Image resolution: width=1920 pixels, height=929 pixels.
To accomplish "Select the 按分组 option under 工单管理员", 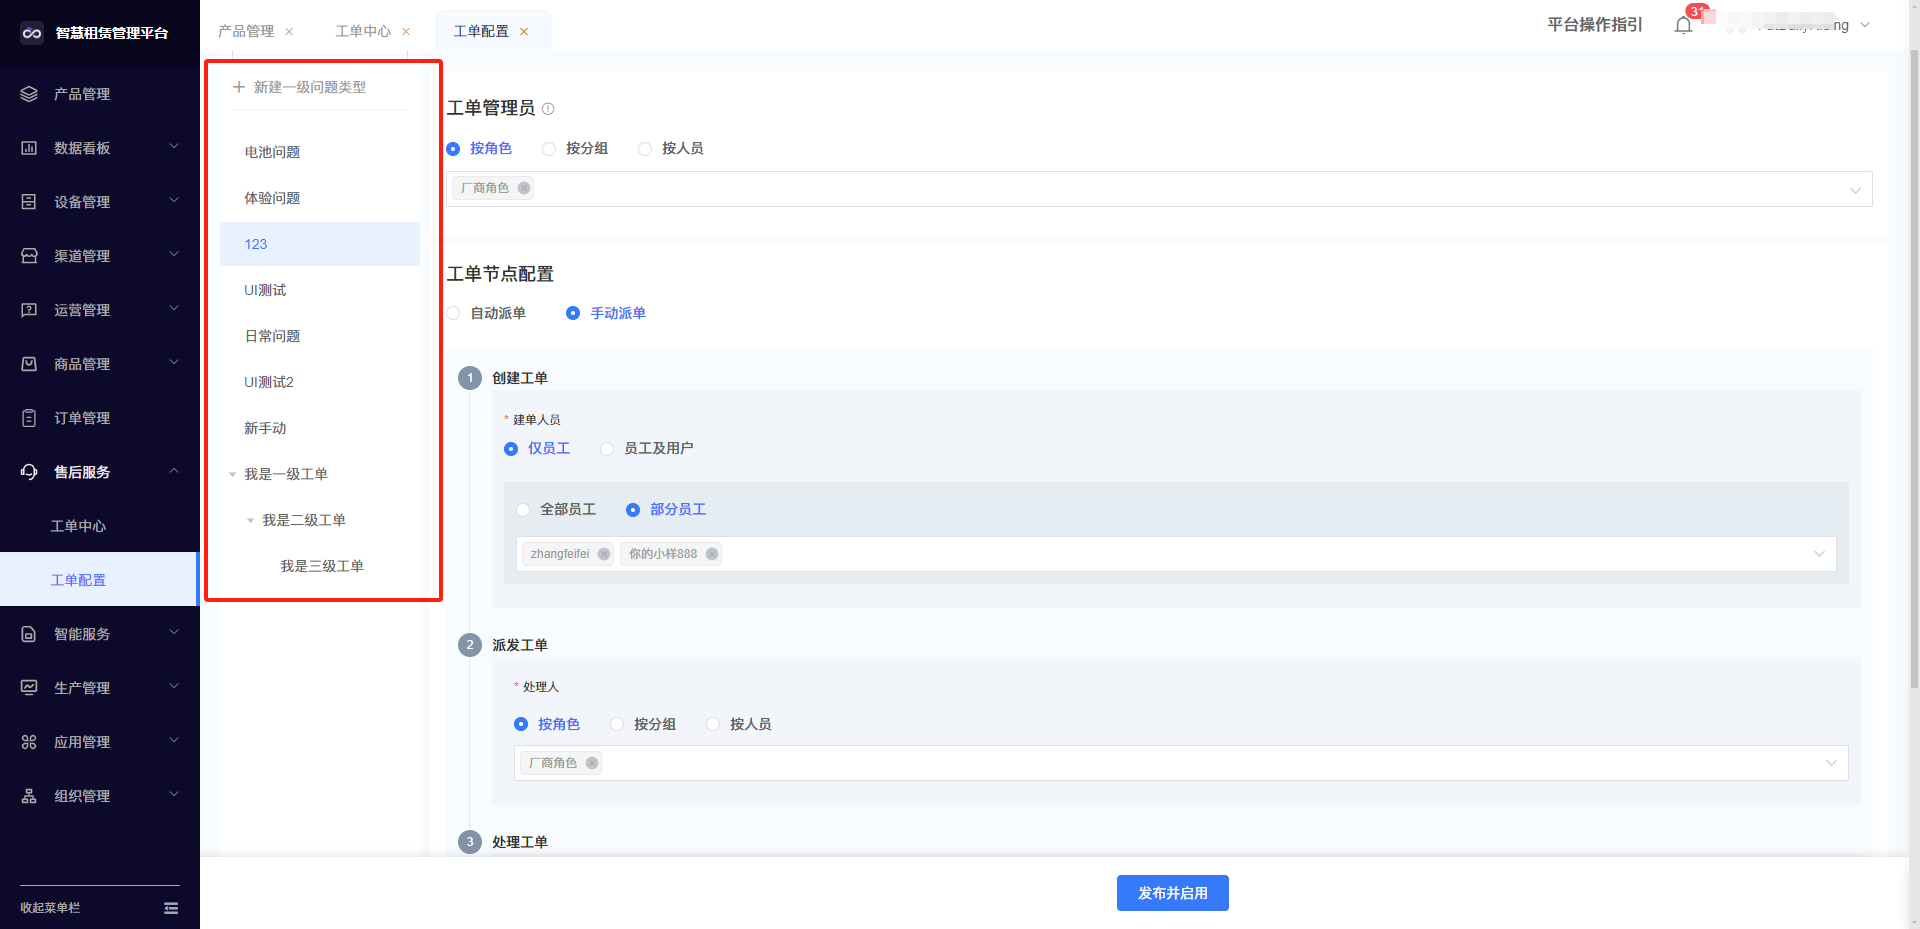I will 549,149.
